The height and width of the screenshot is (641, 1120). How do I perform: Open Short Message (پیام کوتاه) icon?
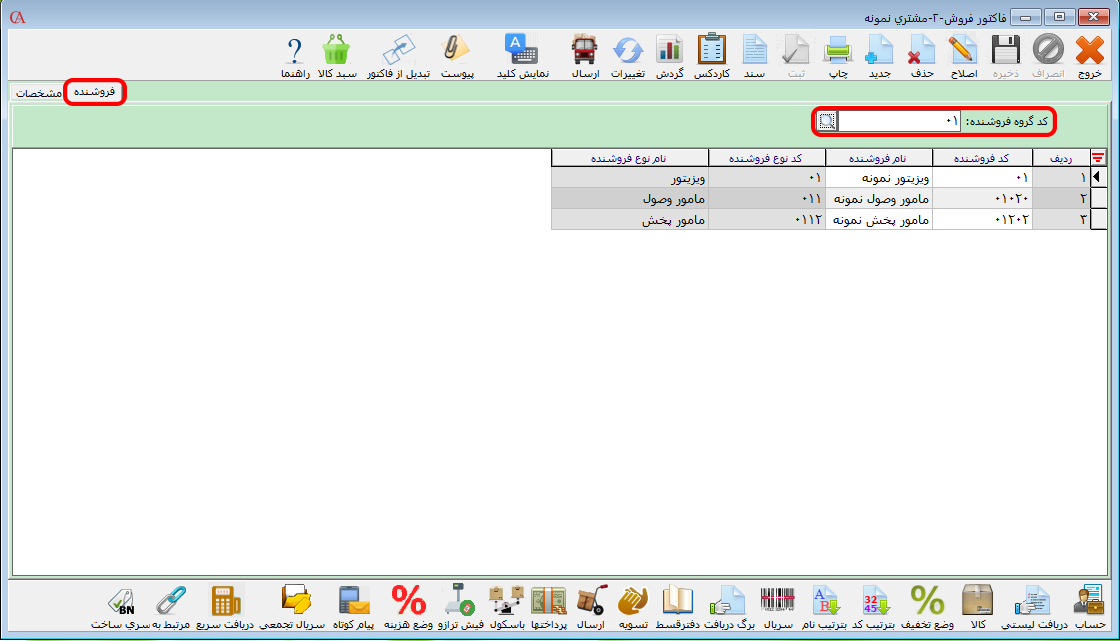(x=354, y=606)
